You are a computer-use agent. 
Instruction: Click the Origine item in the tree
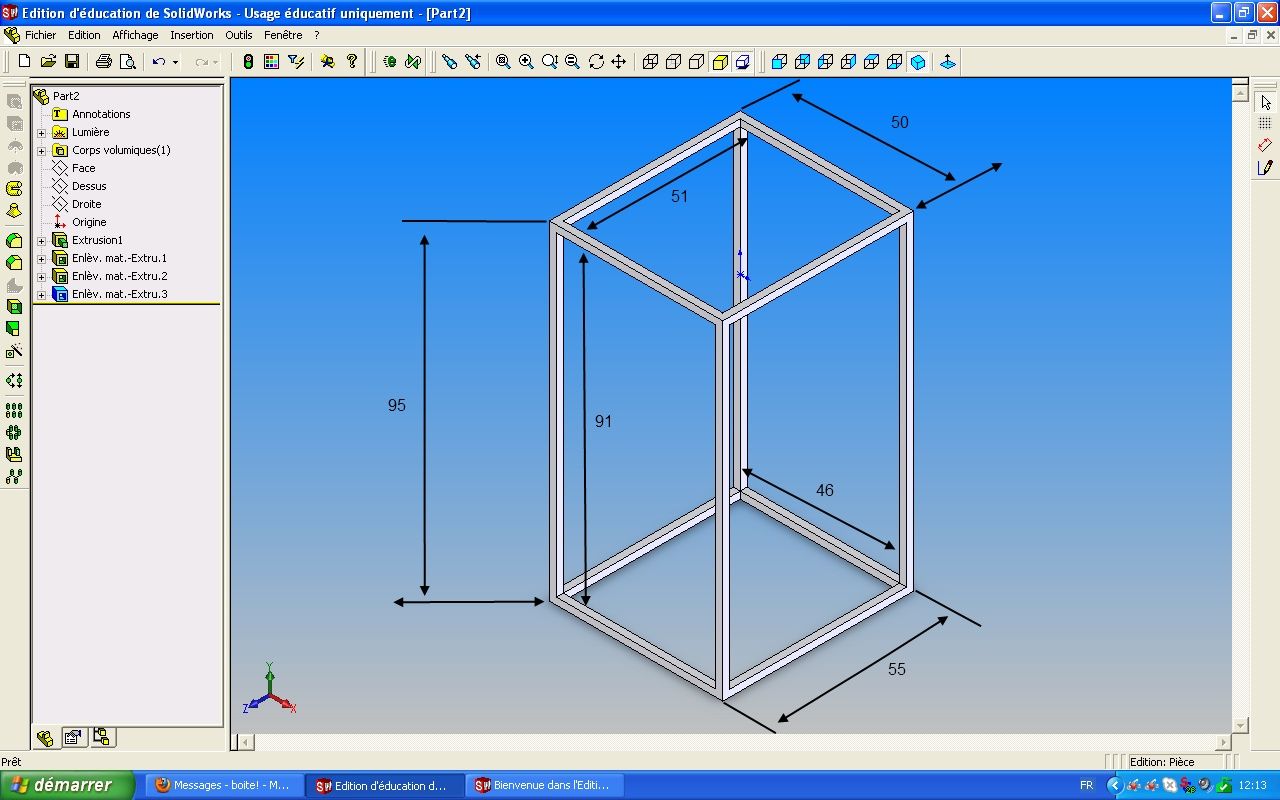click(x=90, y=222)
